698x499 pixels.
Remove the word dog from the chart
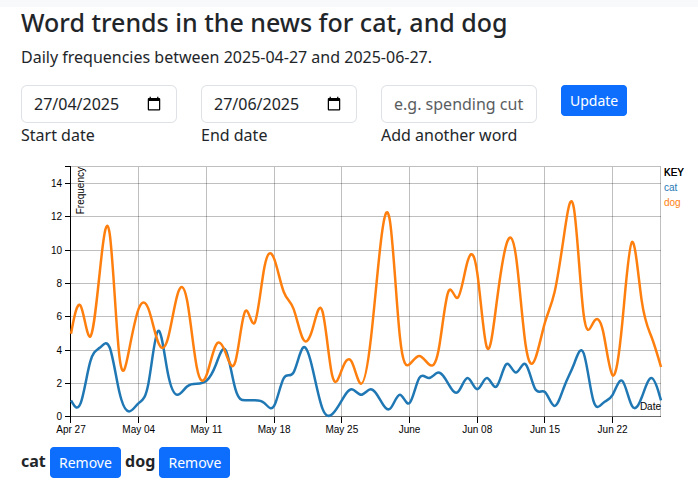point(194,463)
